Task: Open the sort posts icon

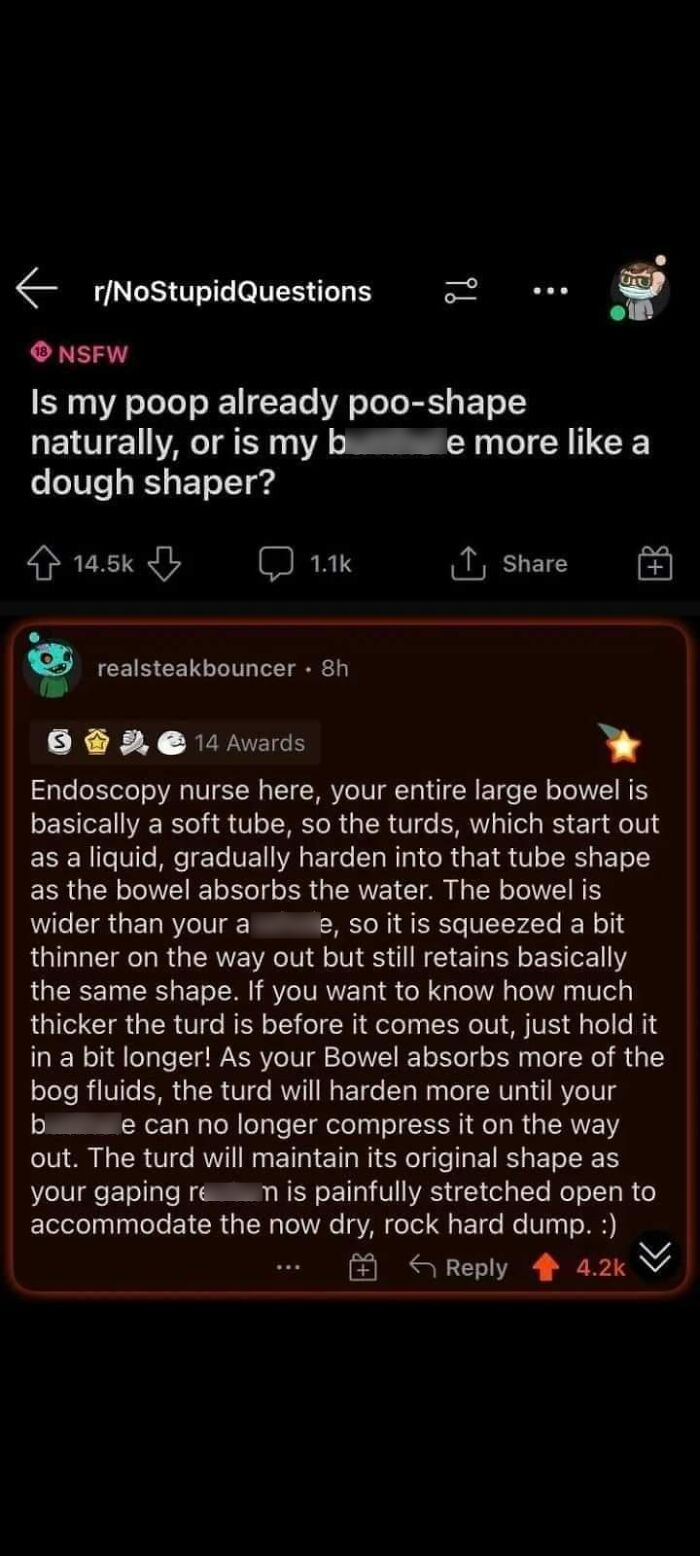Action: (461, 290)
